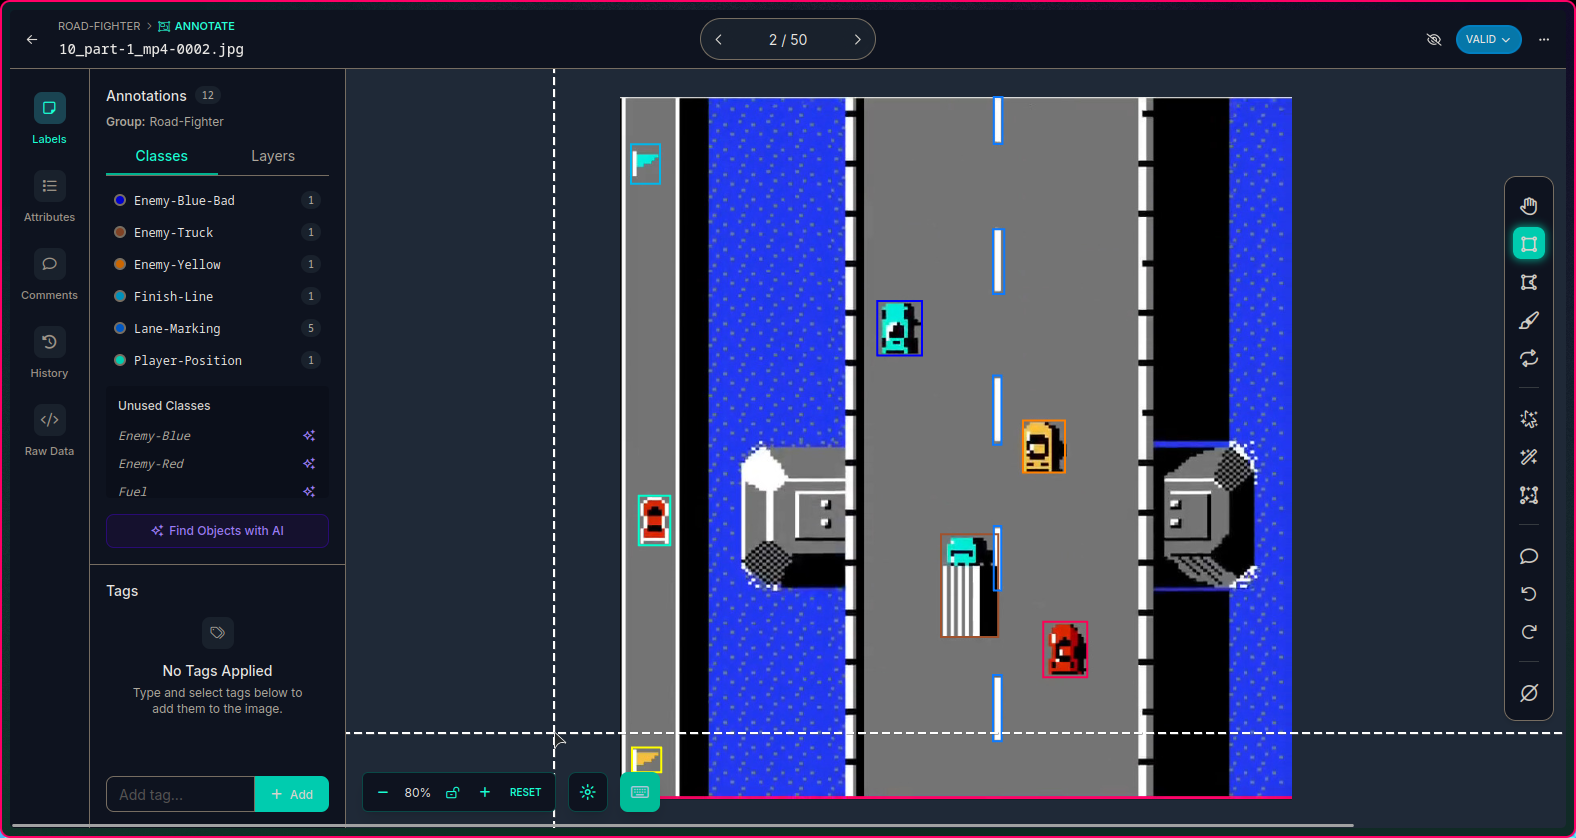The width and height of the screenshot is (1576, 838).
Task: Open the History sidebar panel
Action: 49,353
